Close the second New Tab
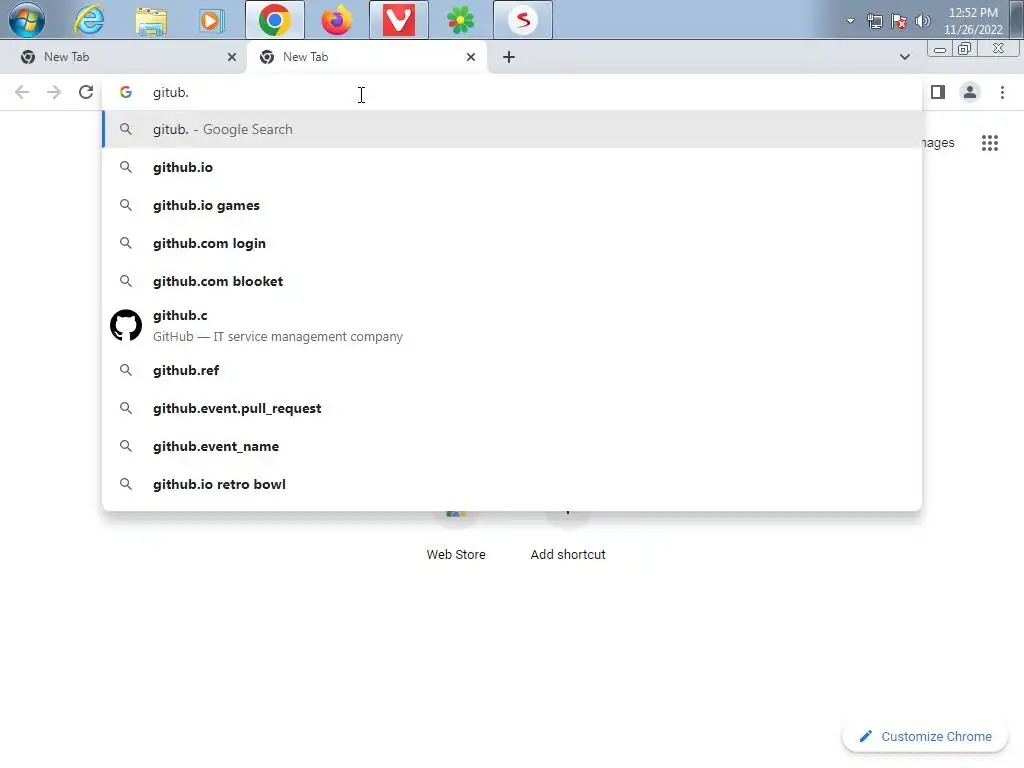Image resolution: width=1024 pixels, height=768 pixels. [x=471, y=57]
